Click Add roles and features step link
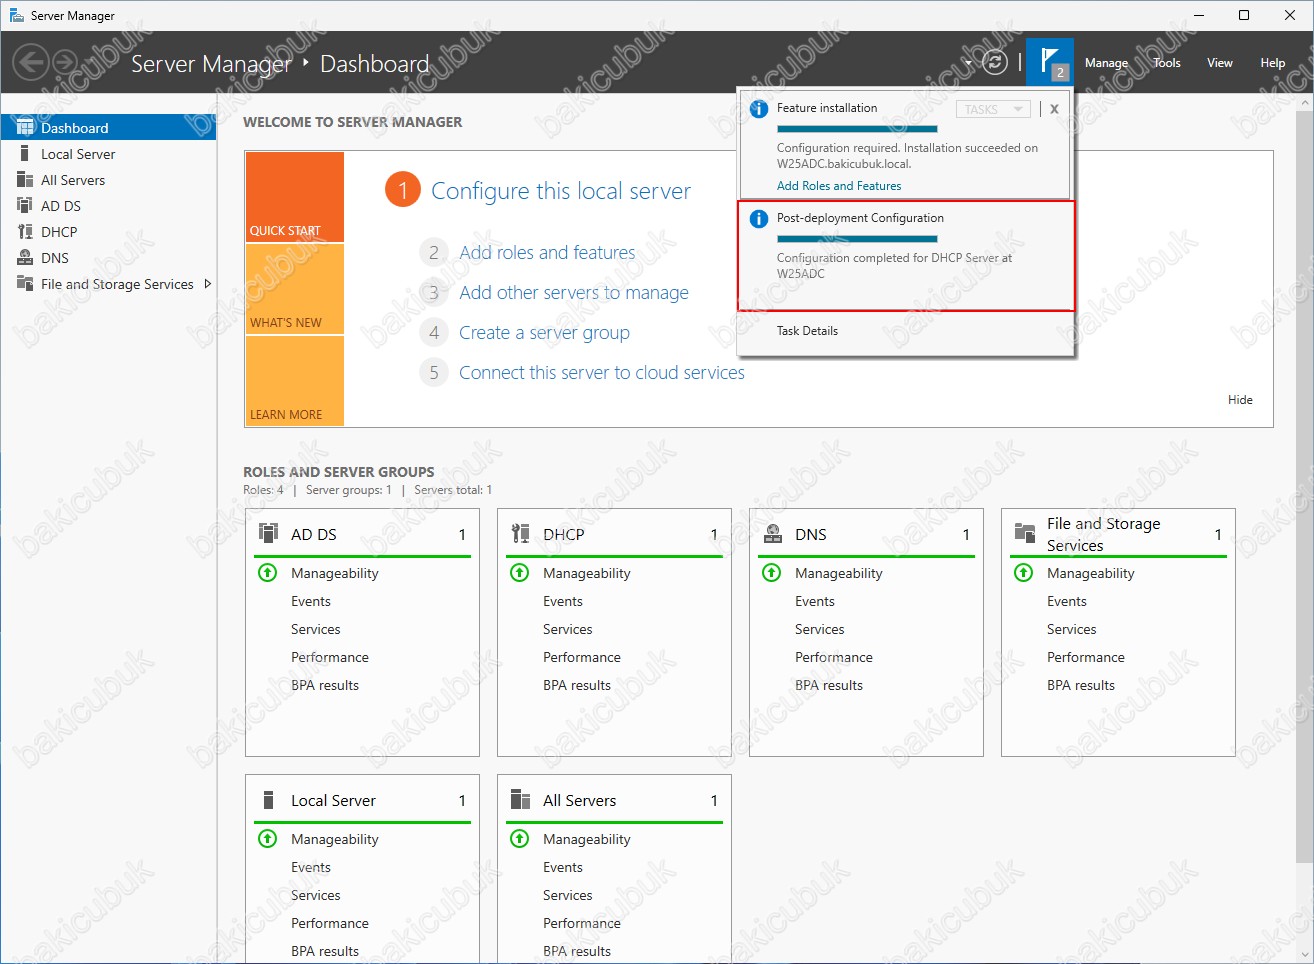 [547, 253]
